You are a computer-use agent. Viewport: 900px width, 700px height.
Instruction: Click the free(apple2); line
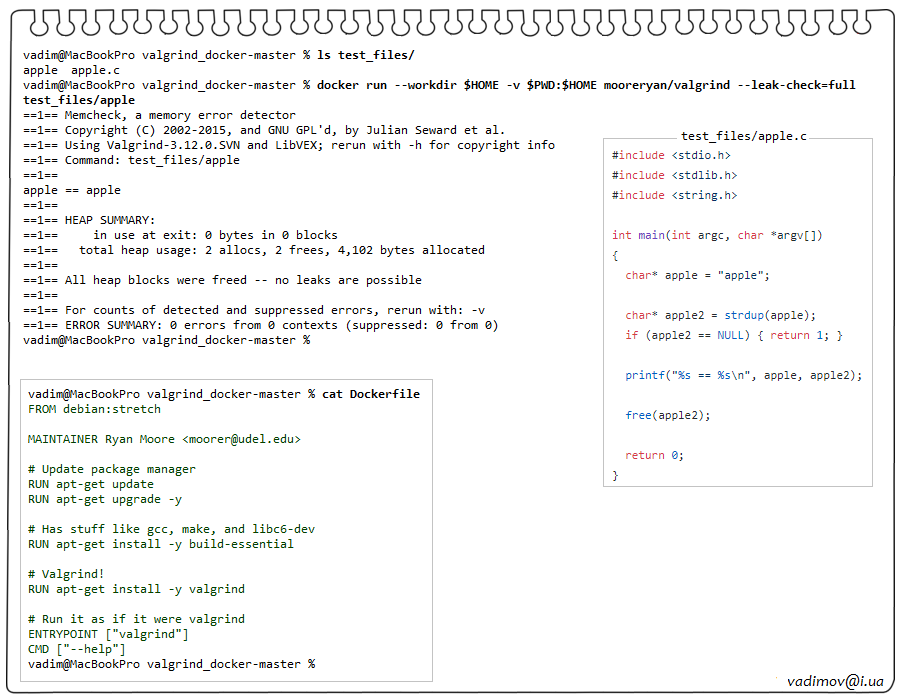(668, 415)
